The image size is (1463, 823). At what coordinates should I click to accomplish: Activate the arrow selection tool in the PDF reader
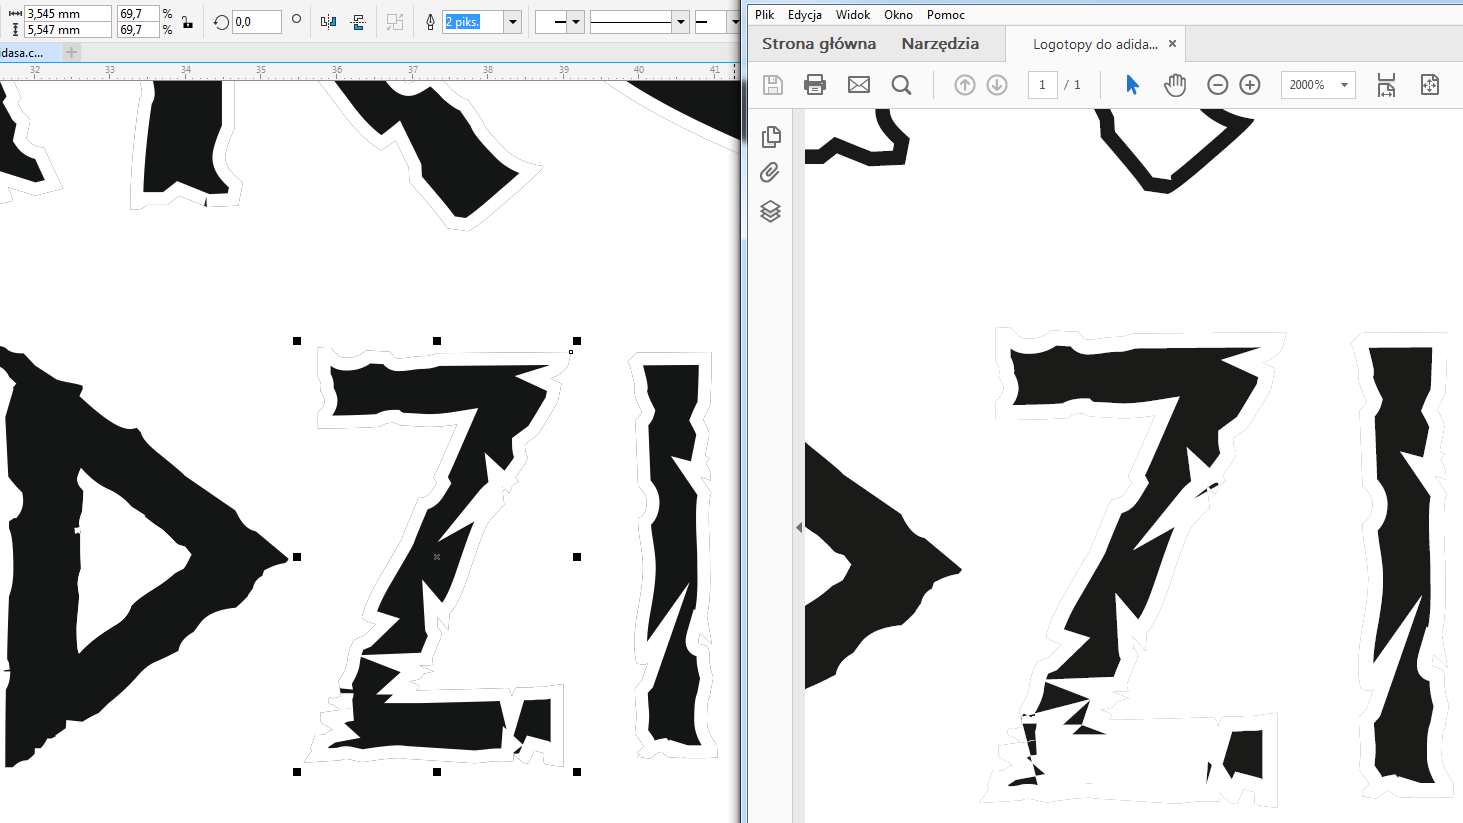[1132, 85]
